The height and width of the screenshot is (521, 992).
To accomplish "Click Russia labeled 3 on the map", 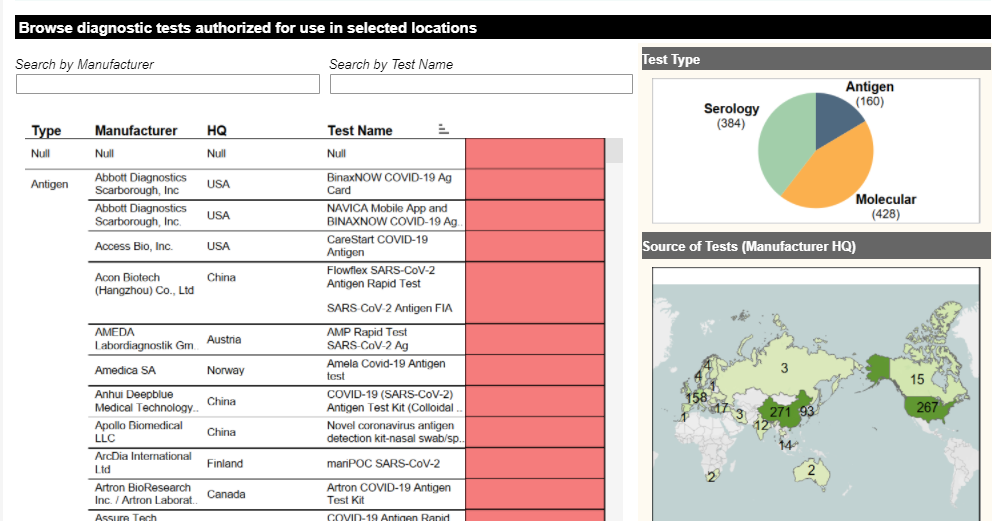I will point(784,368).
